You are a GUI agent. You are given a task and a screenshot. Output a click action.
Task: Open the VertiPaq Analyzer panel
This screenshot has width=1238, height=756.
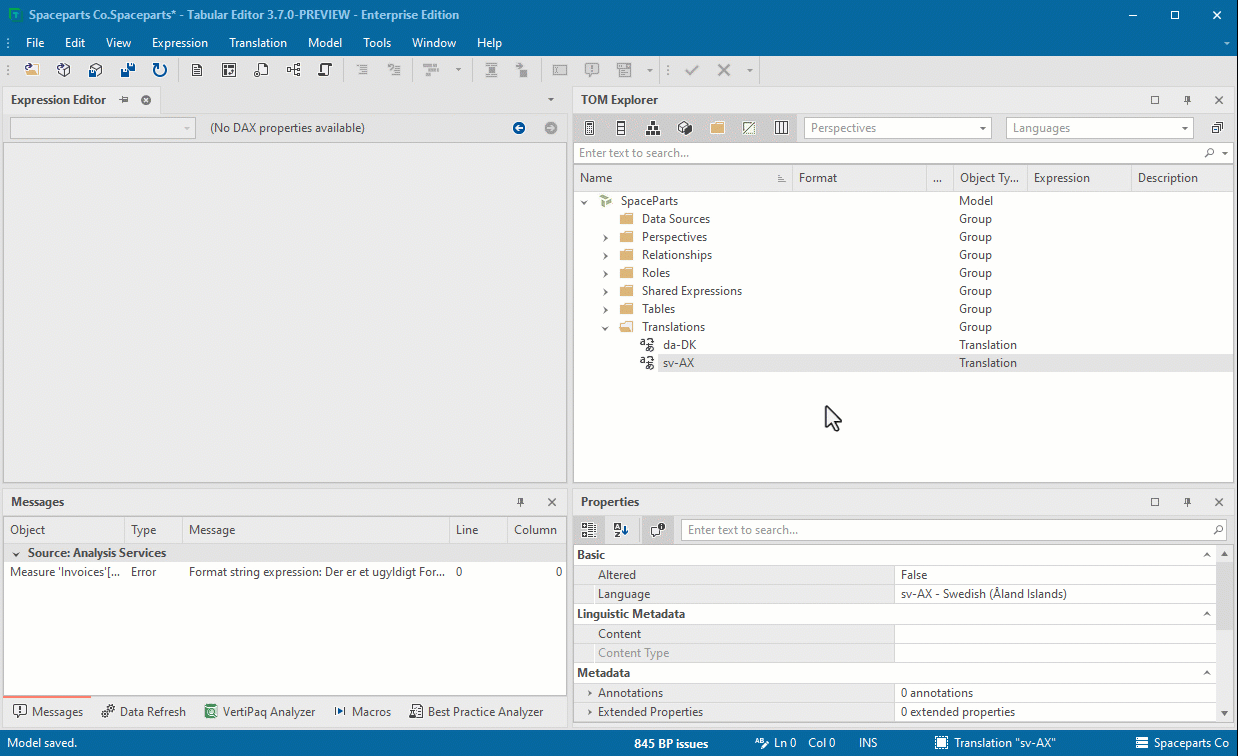pyautogui.click(x=260, y=711)
